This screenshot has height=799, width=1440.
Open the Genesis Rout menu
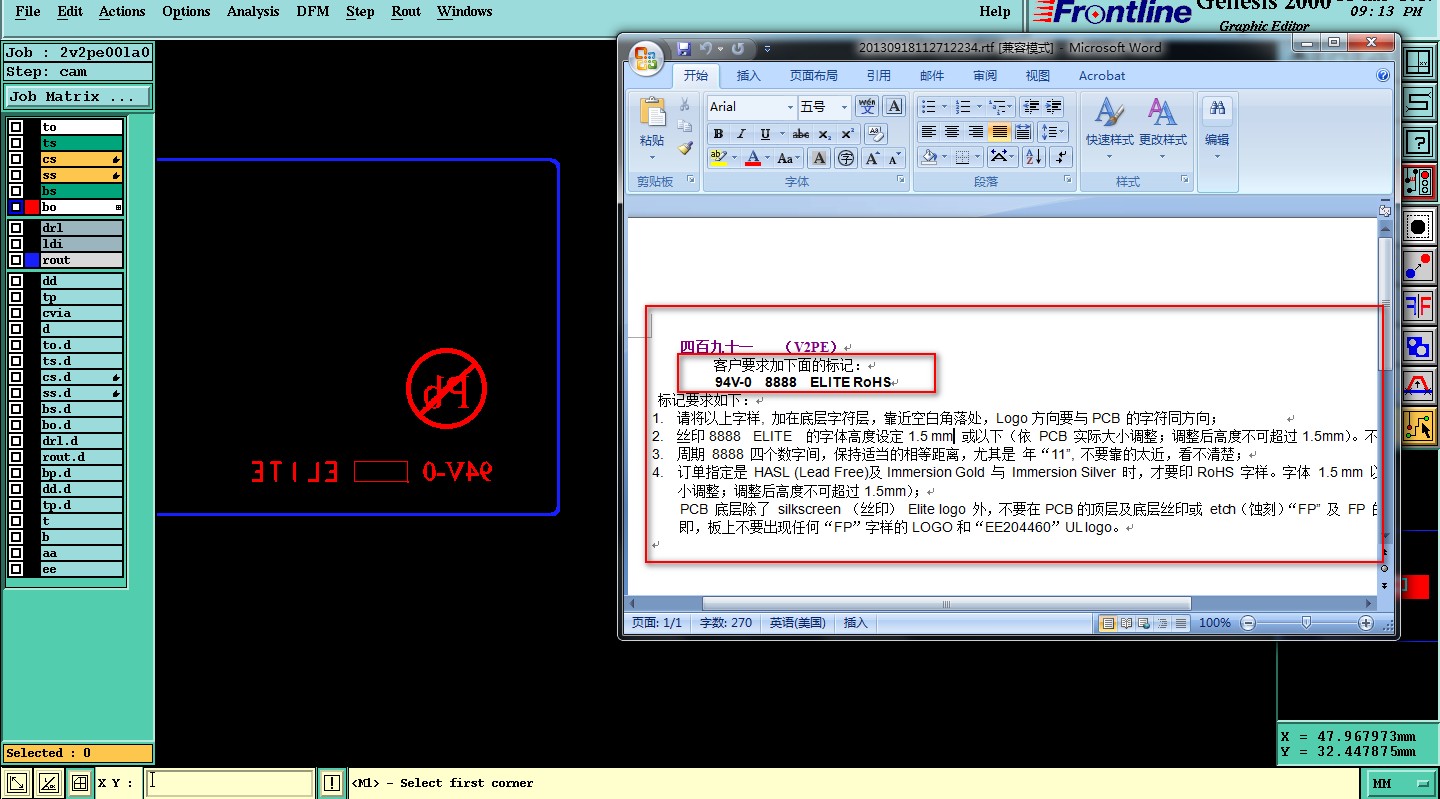click(x=406, y=12)
